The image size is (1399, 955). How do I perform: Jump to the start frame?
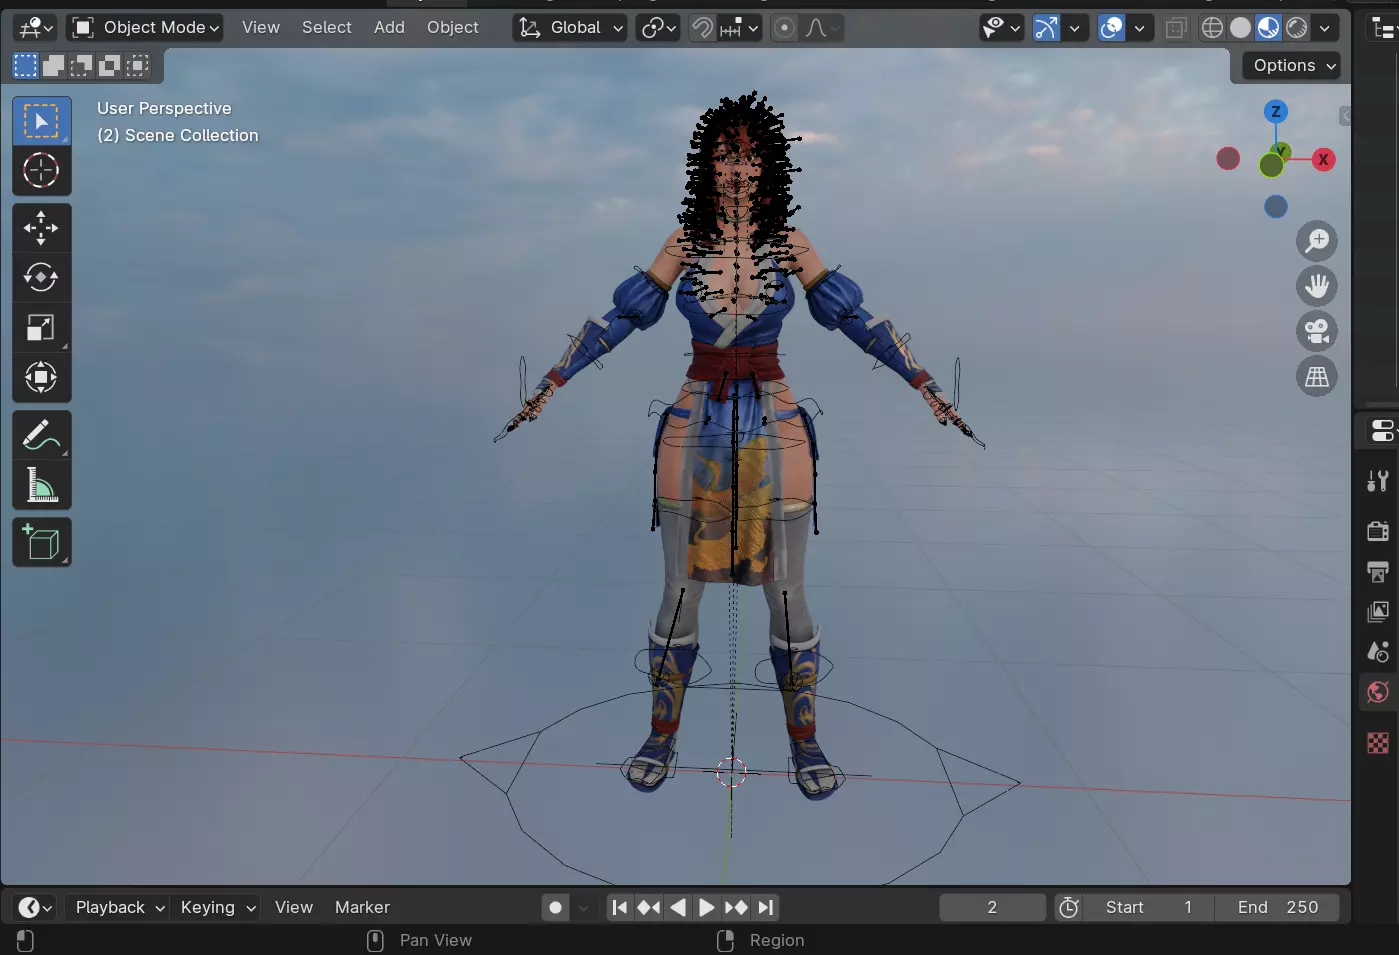(x=619, y=907)
